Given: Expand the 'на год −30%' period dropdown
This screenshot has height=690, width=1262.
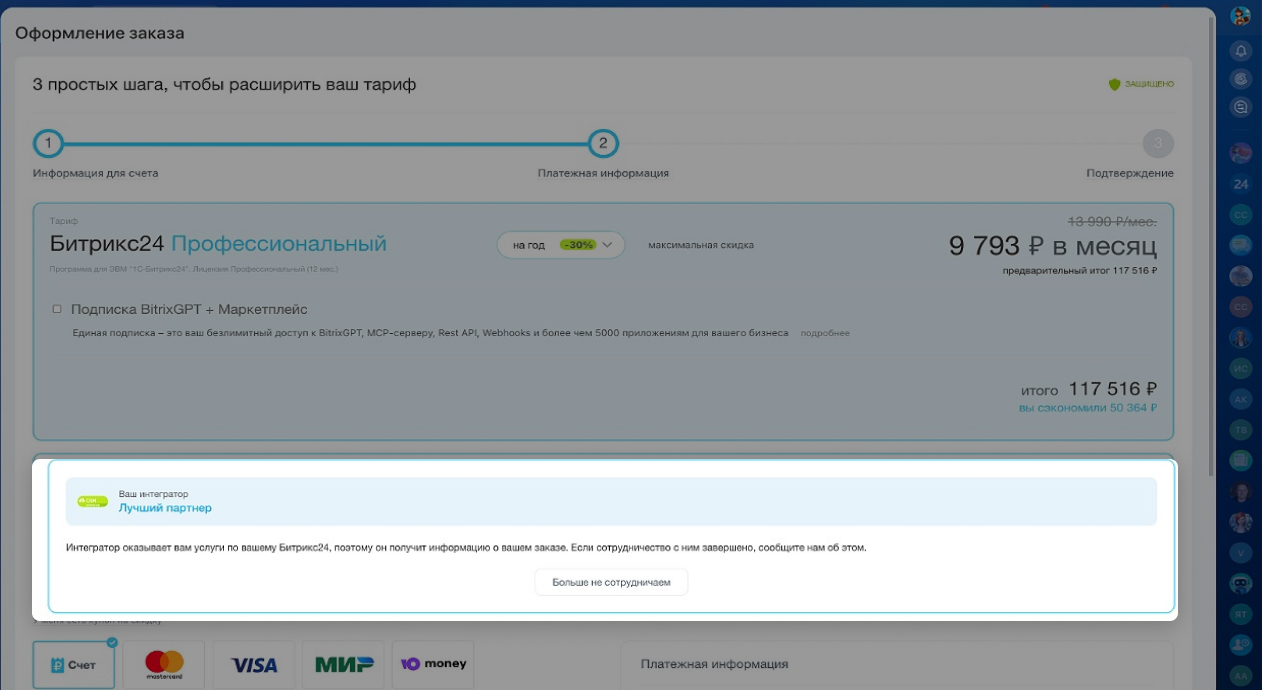Looking at the screenshot, I should click(561, 245).
